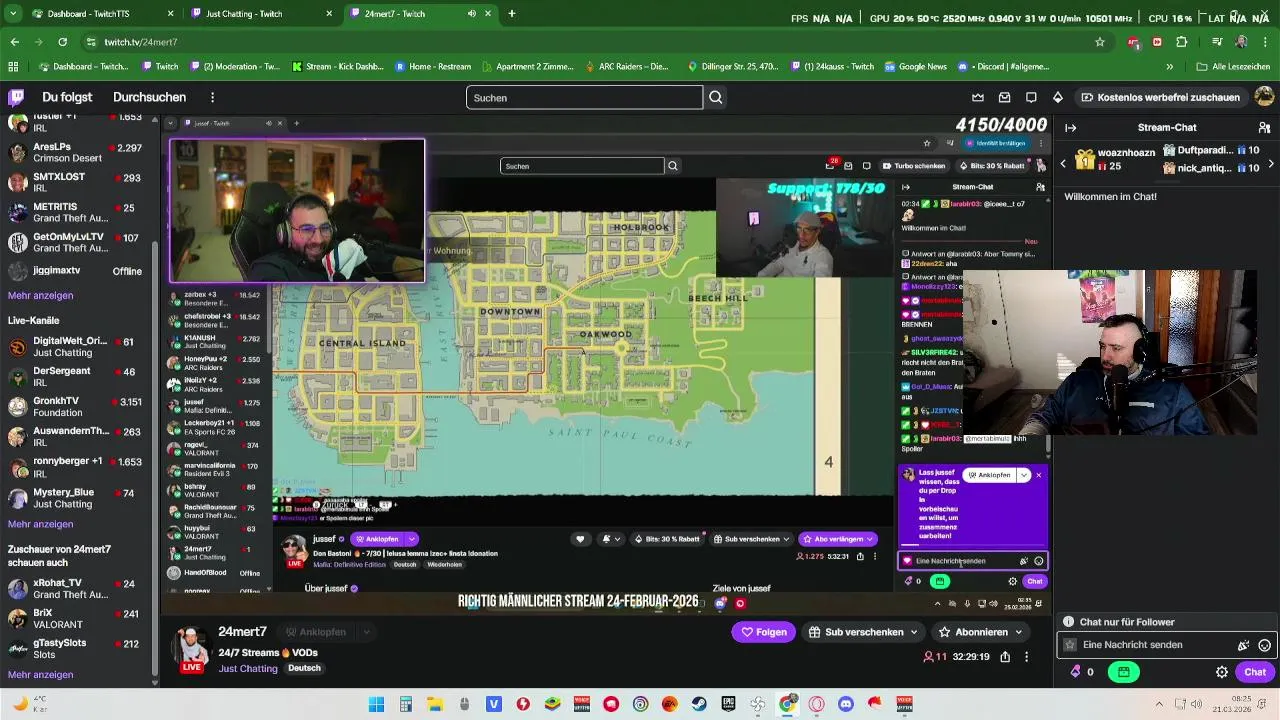
Task: Open GronkhTV channel in sidebar
Action: (75, 406)
